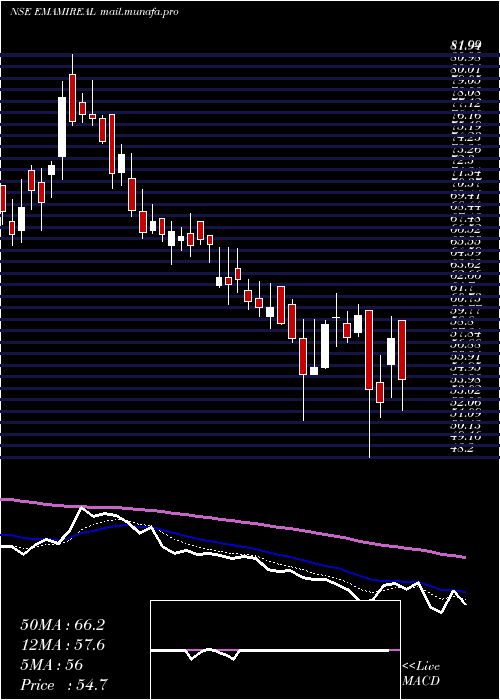
Task: Click the 50MA : 66.2 readout
Action: 62,625
